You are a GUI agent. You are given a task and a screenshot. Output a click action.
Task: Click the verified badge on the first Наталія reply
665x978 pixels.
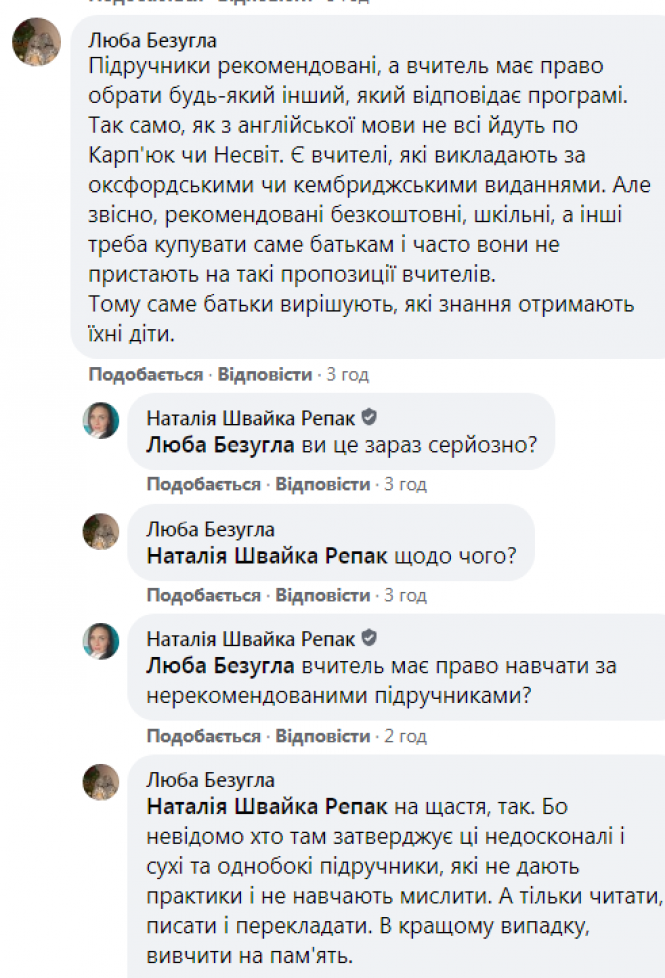pyautogui.click(x=369, y=417)
